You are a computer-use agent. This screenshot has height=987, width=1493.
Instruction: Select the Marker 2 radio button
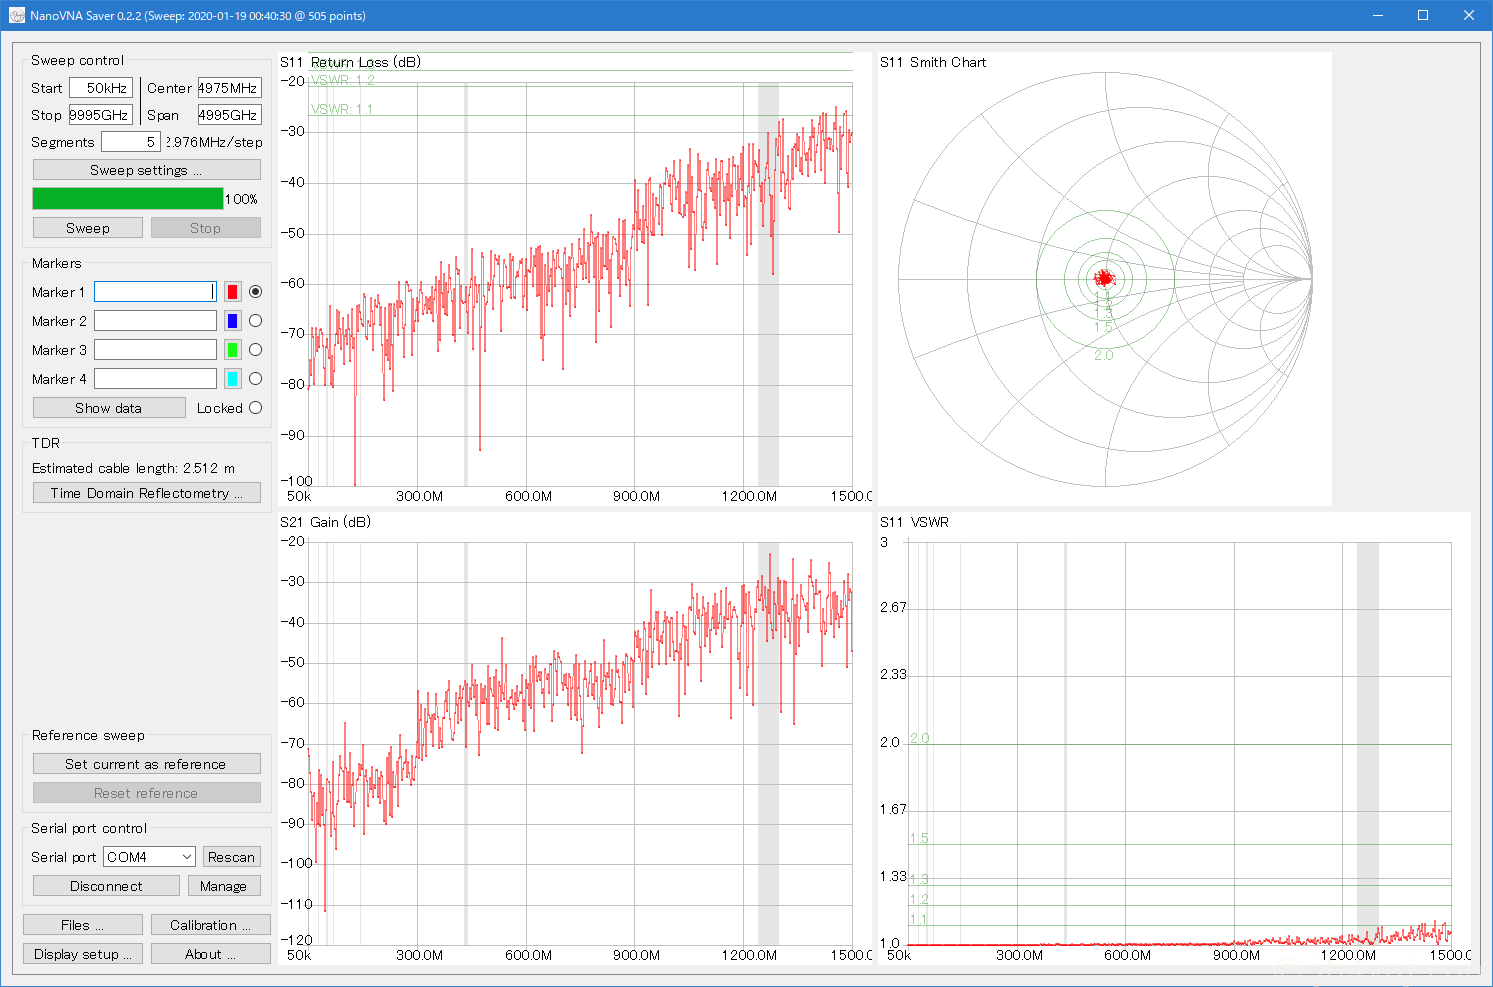[x=256, y=321]
